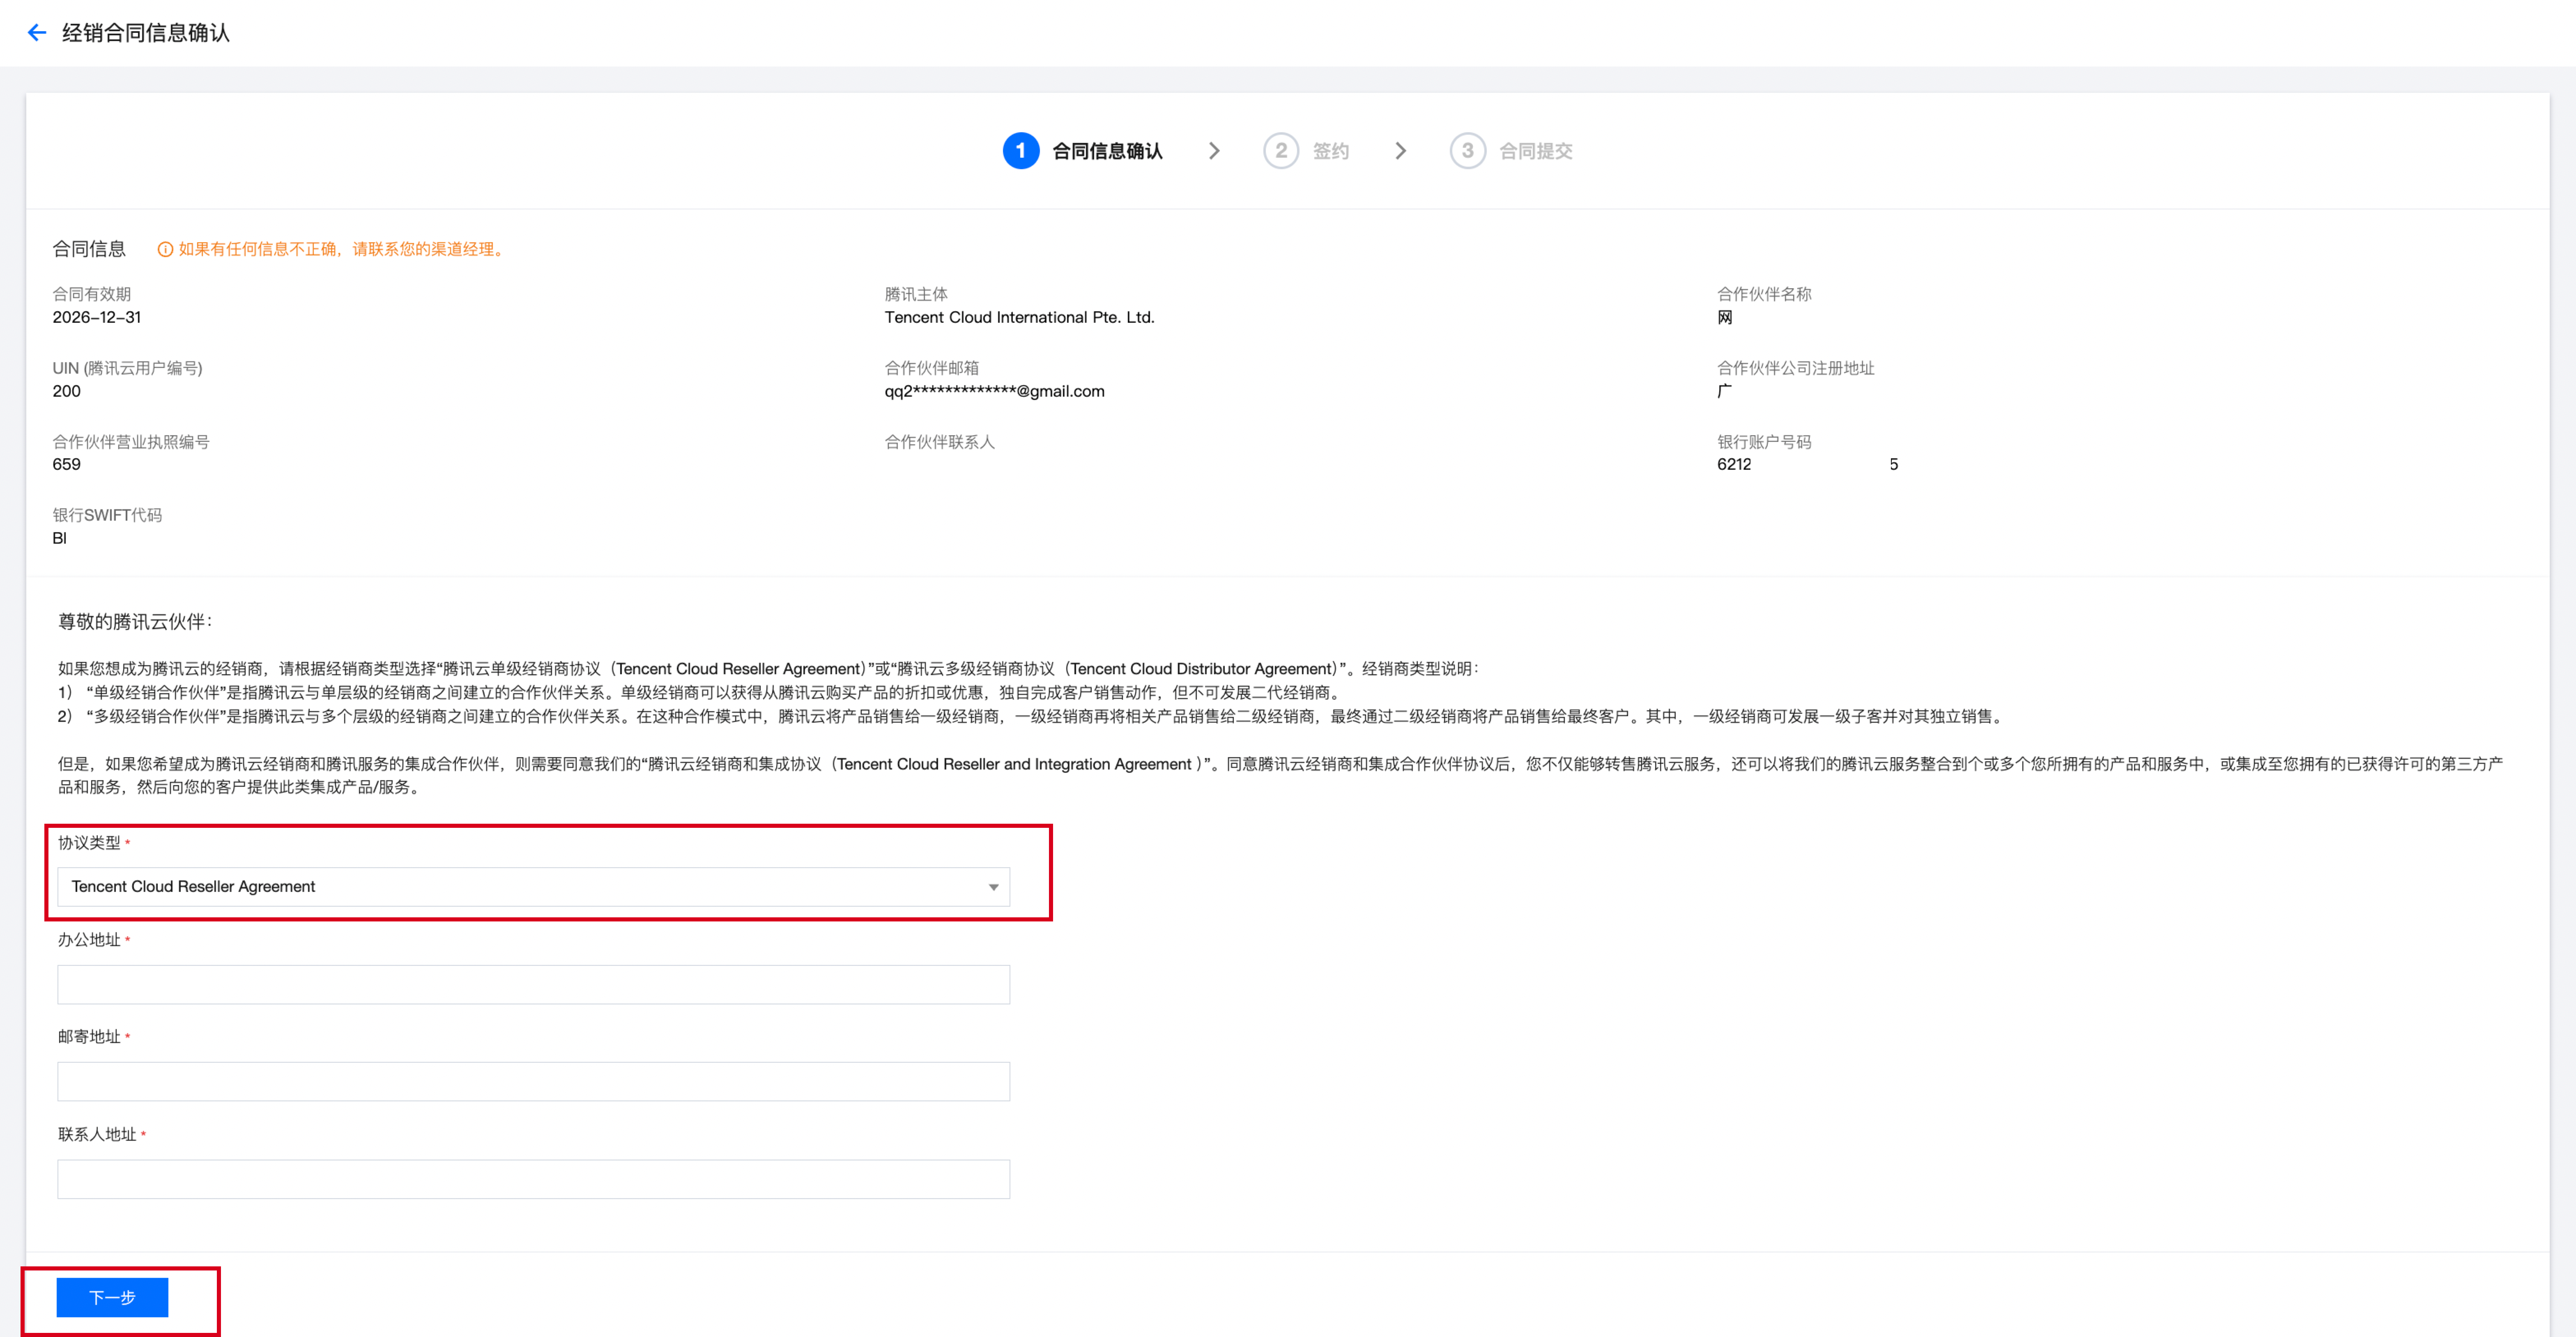Click chevron between steps 1 and 2
2576x1337 pixels.
pyautogui.click(x=1214, y=151)
